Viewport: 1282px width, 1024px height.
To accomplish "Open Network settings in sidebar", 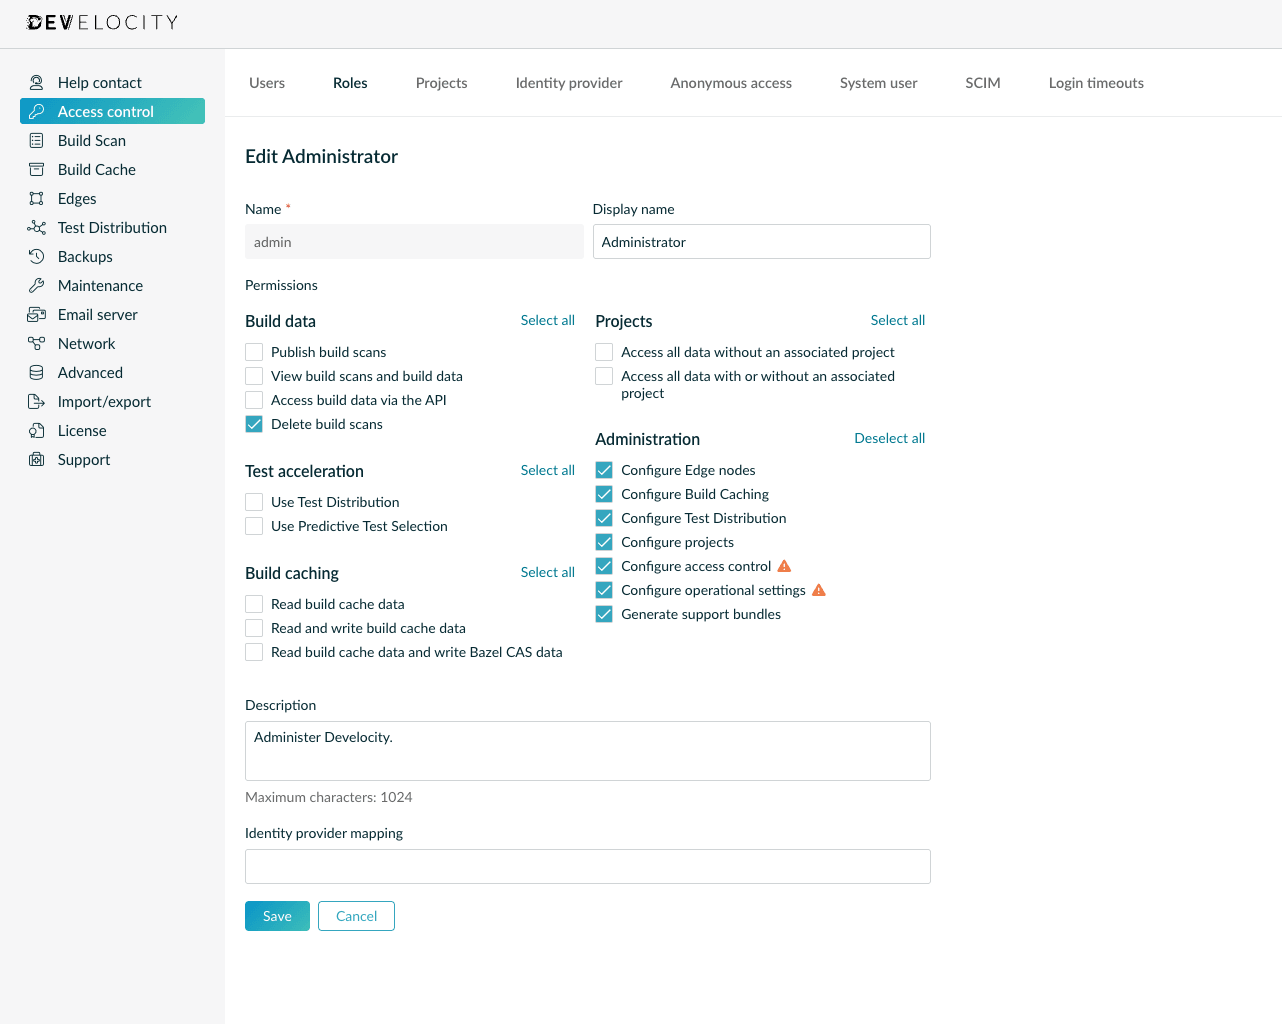I will pos(112,344).
